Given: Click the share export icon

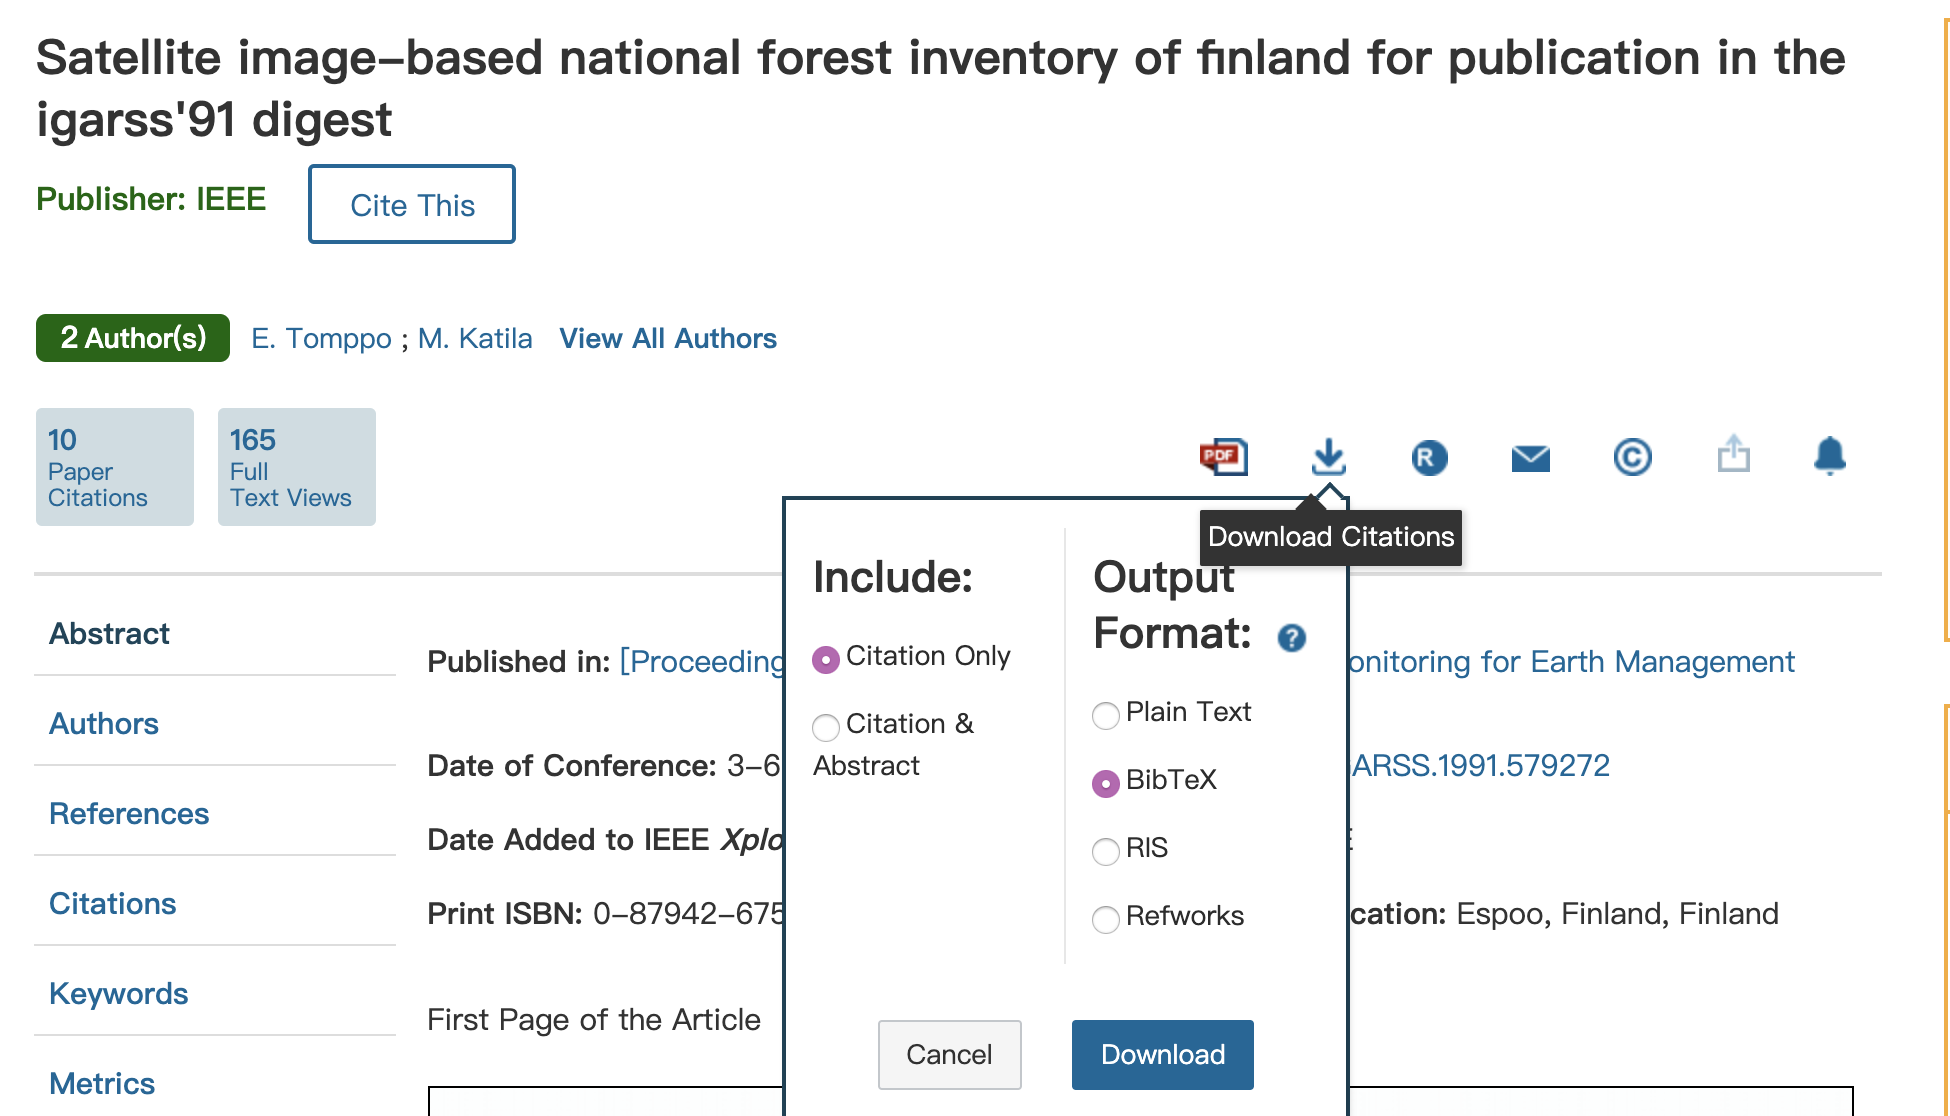Looking at the screenshot, I should (1733, 455).
